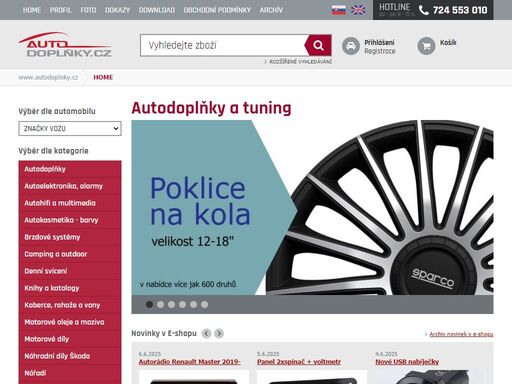Select Autokosmetika - barvy category

point(70,220)
